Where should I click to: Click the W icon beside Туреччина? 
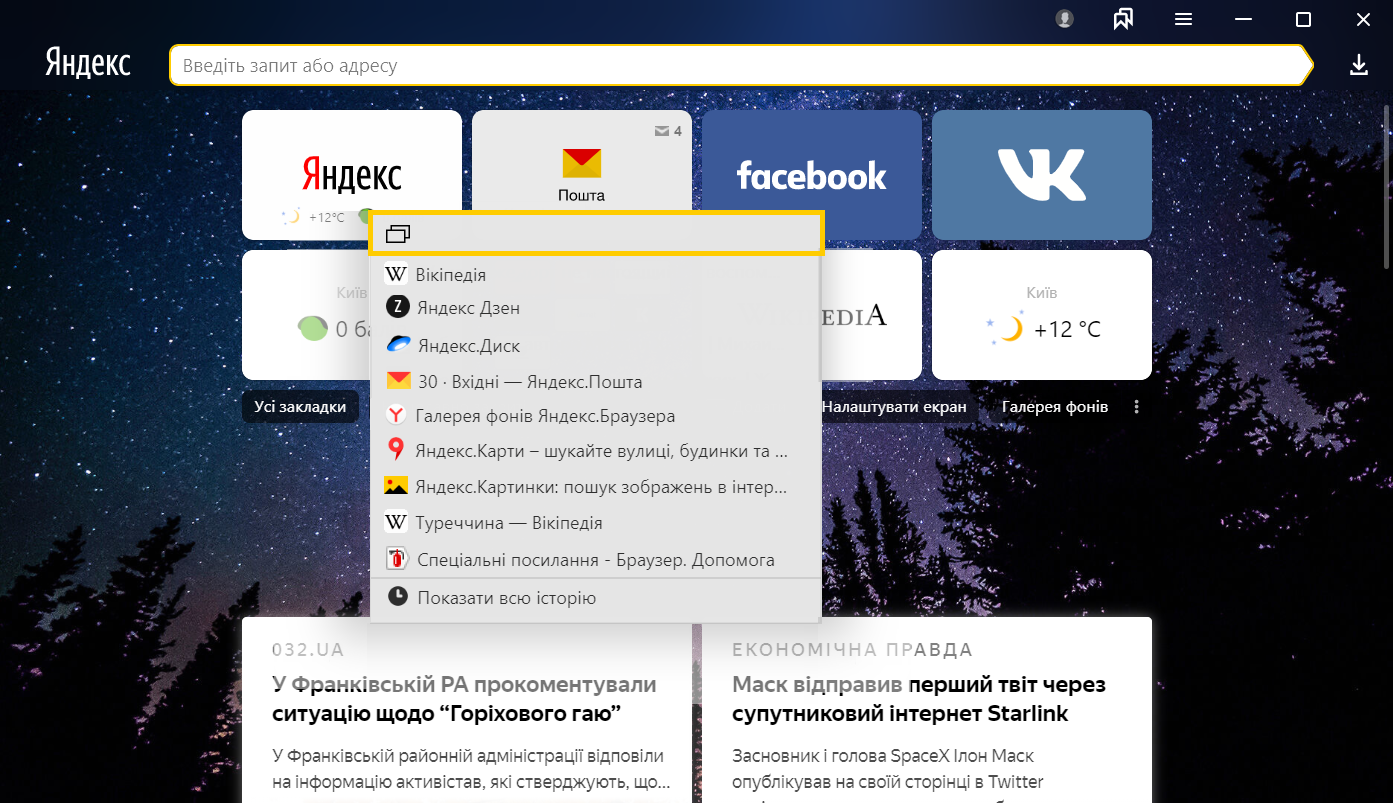pyautogui.click(x=396, y=523)
